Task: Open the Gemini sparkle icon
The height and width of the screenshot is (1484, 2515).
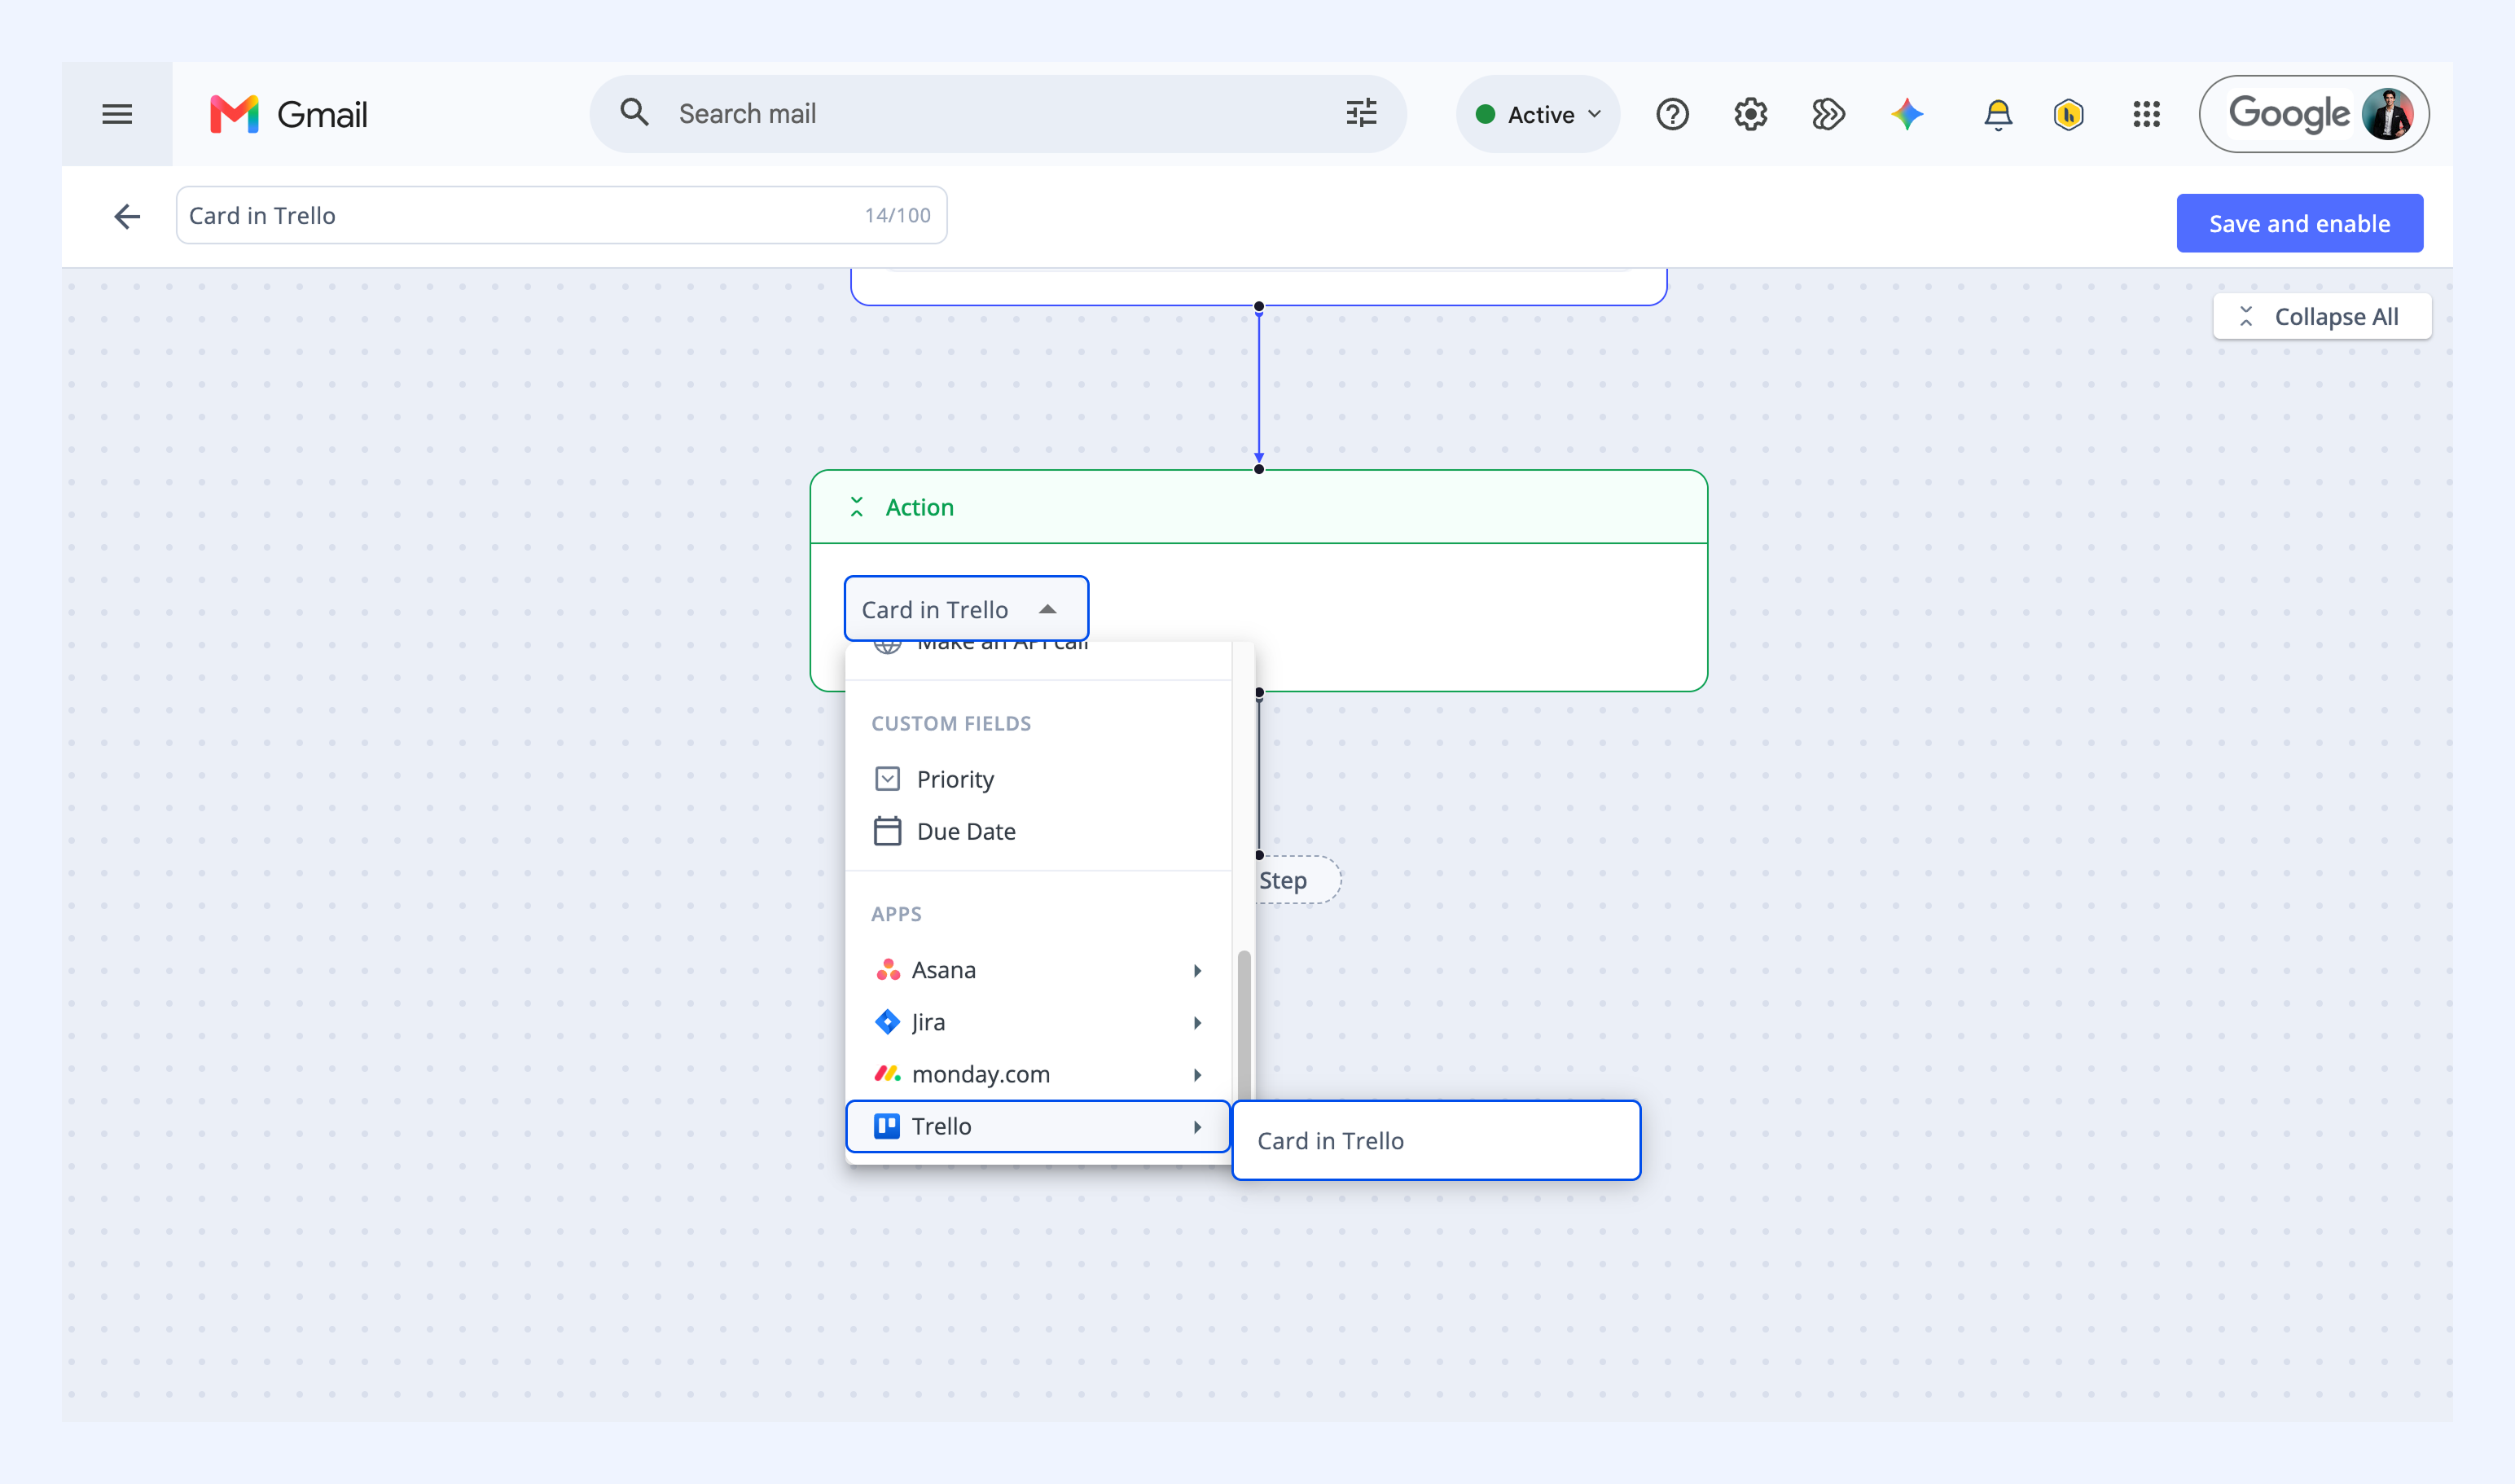Action: 1907,114
